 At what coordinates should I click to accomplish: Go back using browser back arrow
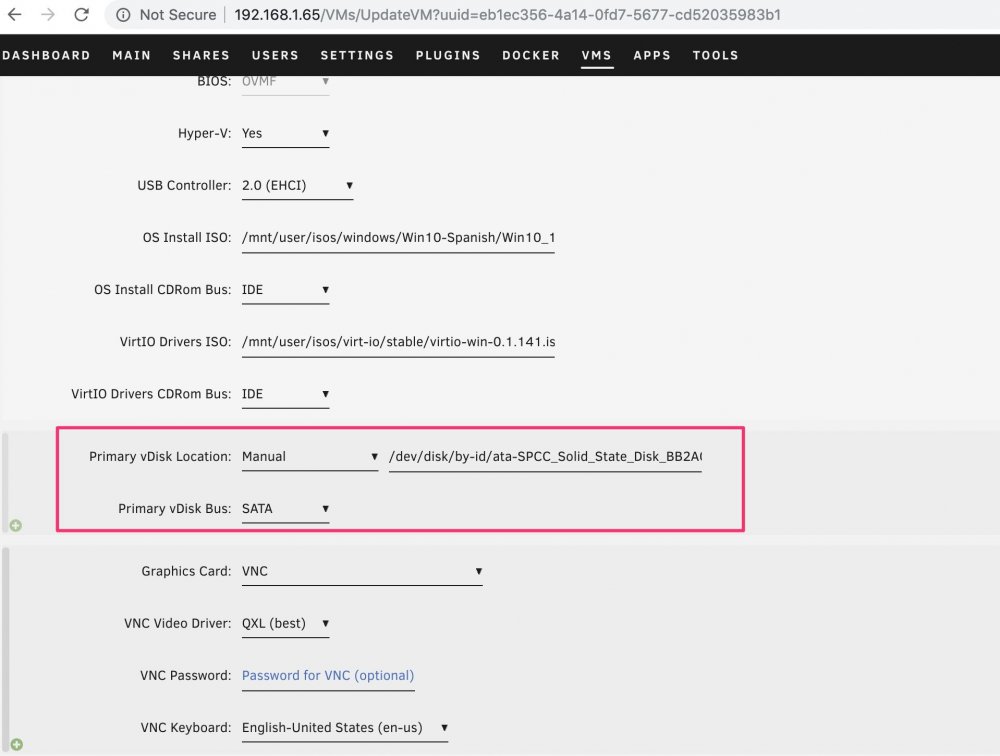point(15,14)
